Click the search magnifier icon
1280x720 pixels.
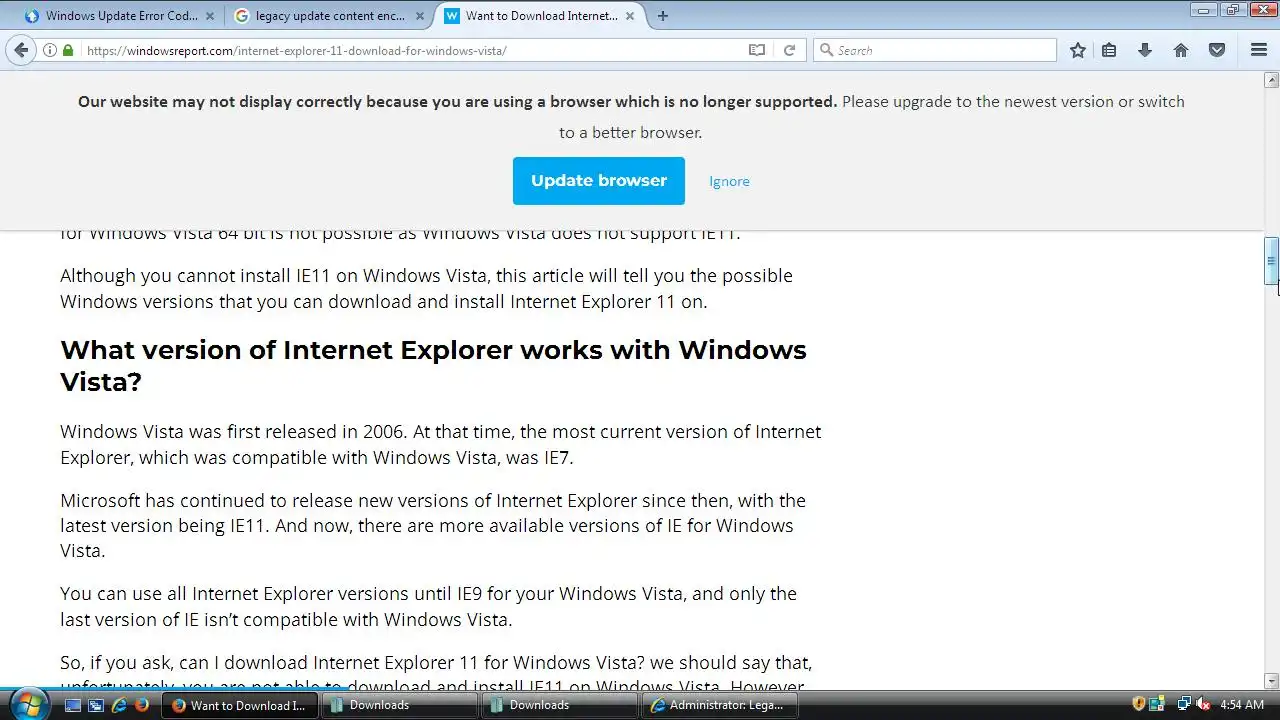[x=826, y=50]
